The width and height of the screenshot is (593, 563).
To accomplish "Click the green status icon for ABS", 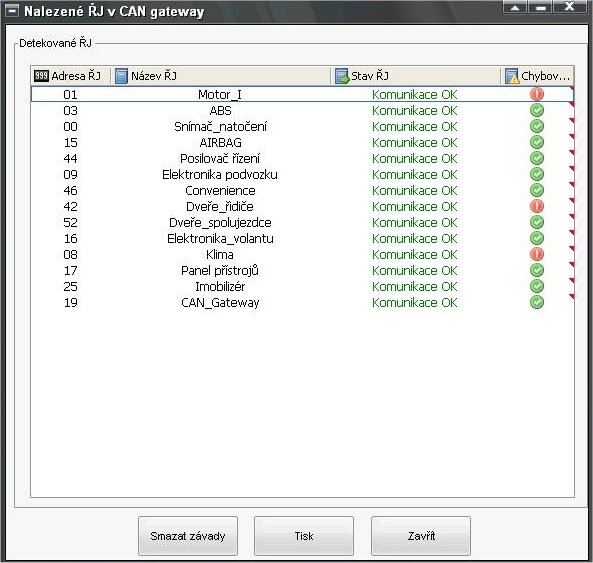I will (x=536, y=110).
